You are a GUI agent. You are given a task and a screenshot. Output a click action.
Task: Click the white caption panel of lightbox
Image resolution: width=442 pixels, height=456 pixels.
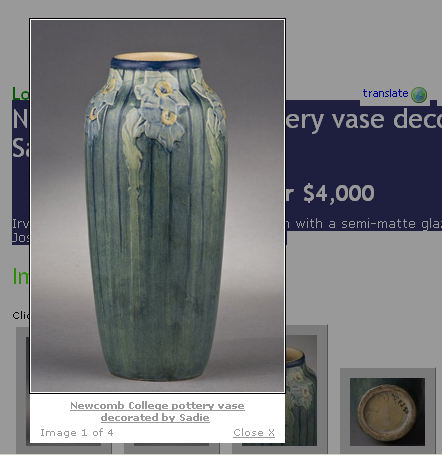[157, 418]
